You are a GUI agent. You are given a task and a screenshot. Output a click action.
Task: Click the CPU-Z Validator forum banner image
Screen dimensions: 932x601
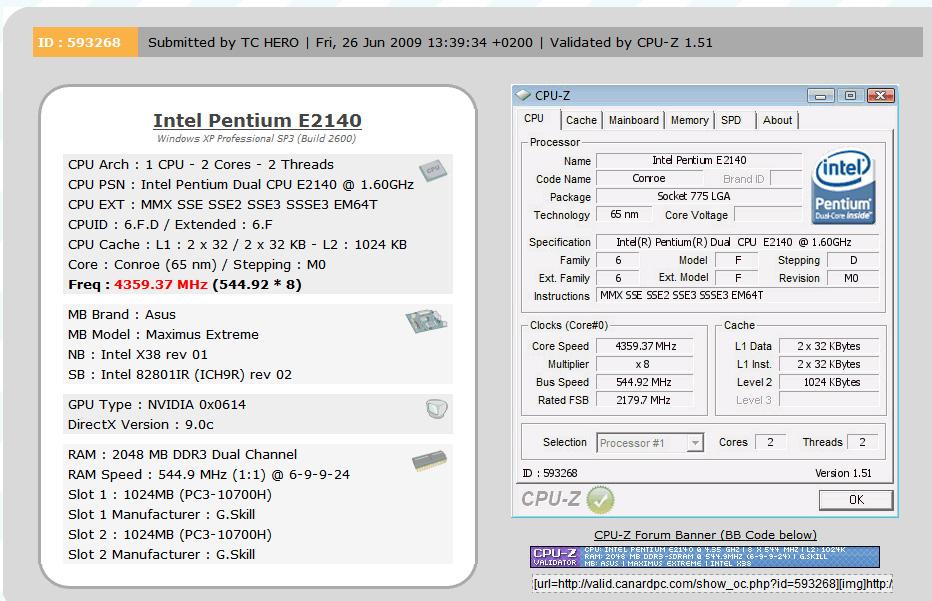coord(705,557)
